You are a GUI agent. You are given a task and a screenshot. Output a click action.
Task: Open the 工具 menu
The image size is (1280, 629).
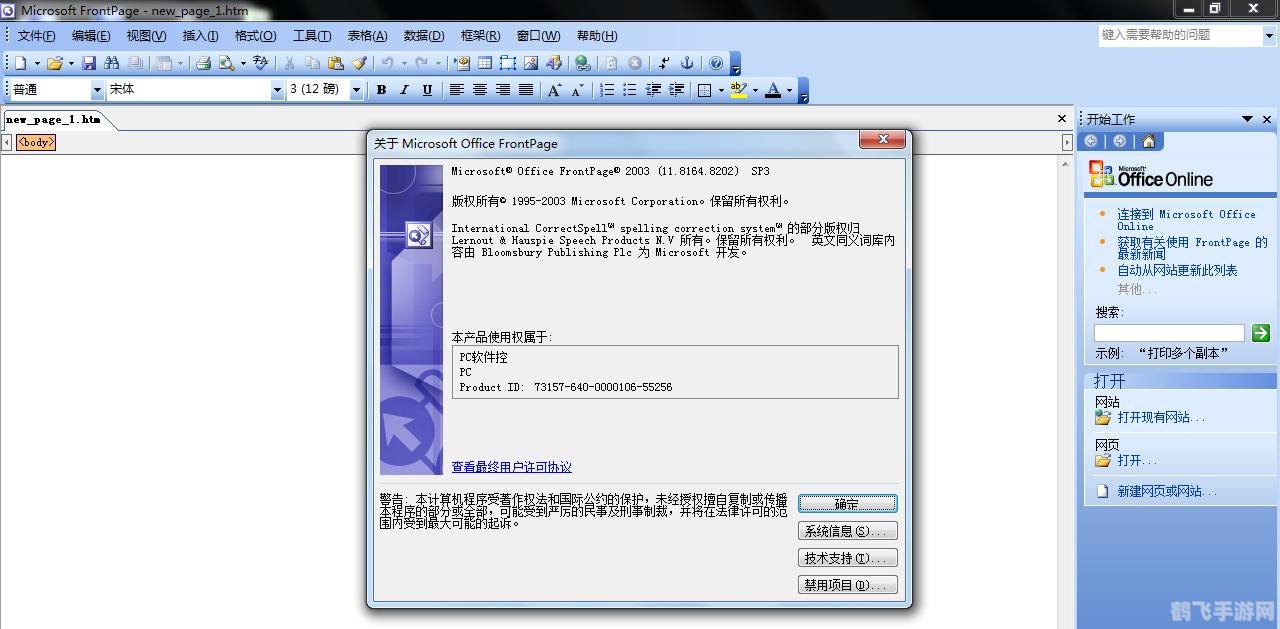coord(311,35)
